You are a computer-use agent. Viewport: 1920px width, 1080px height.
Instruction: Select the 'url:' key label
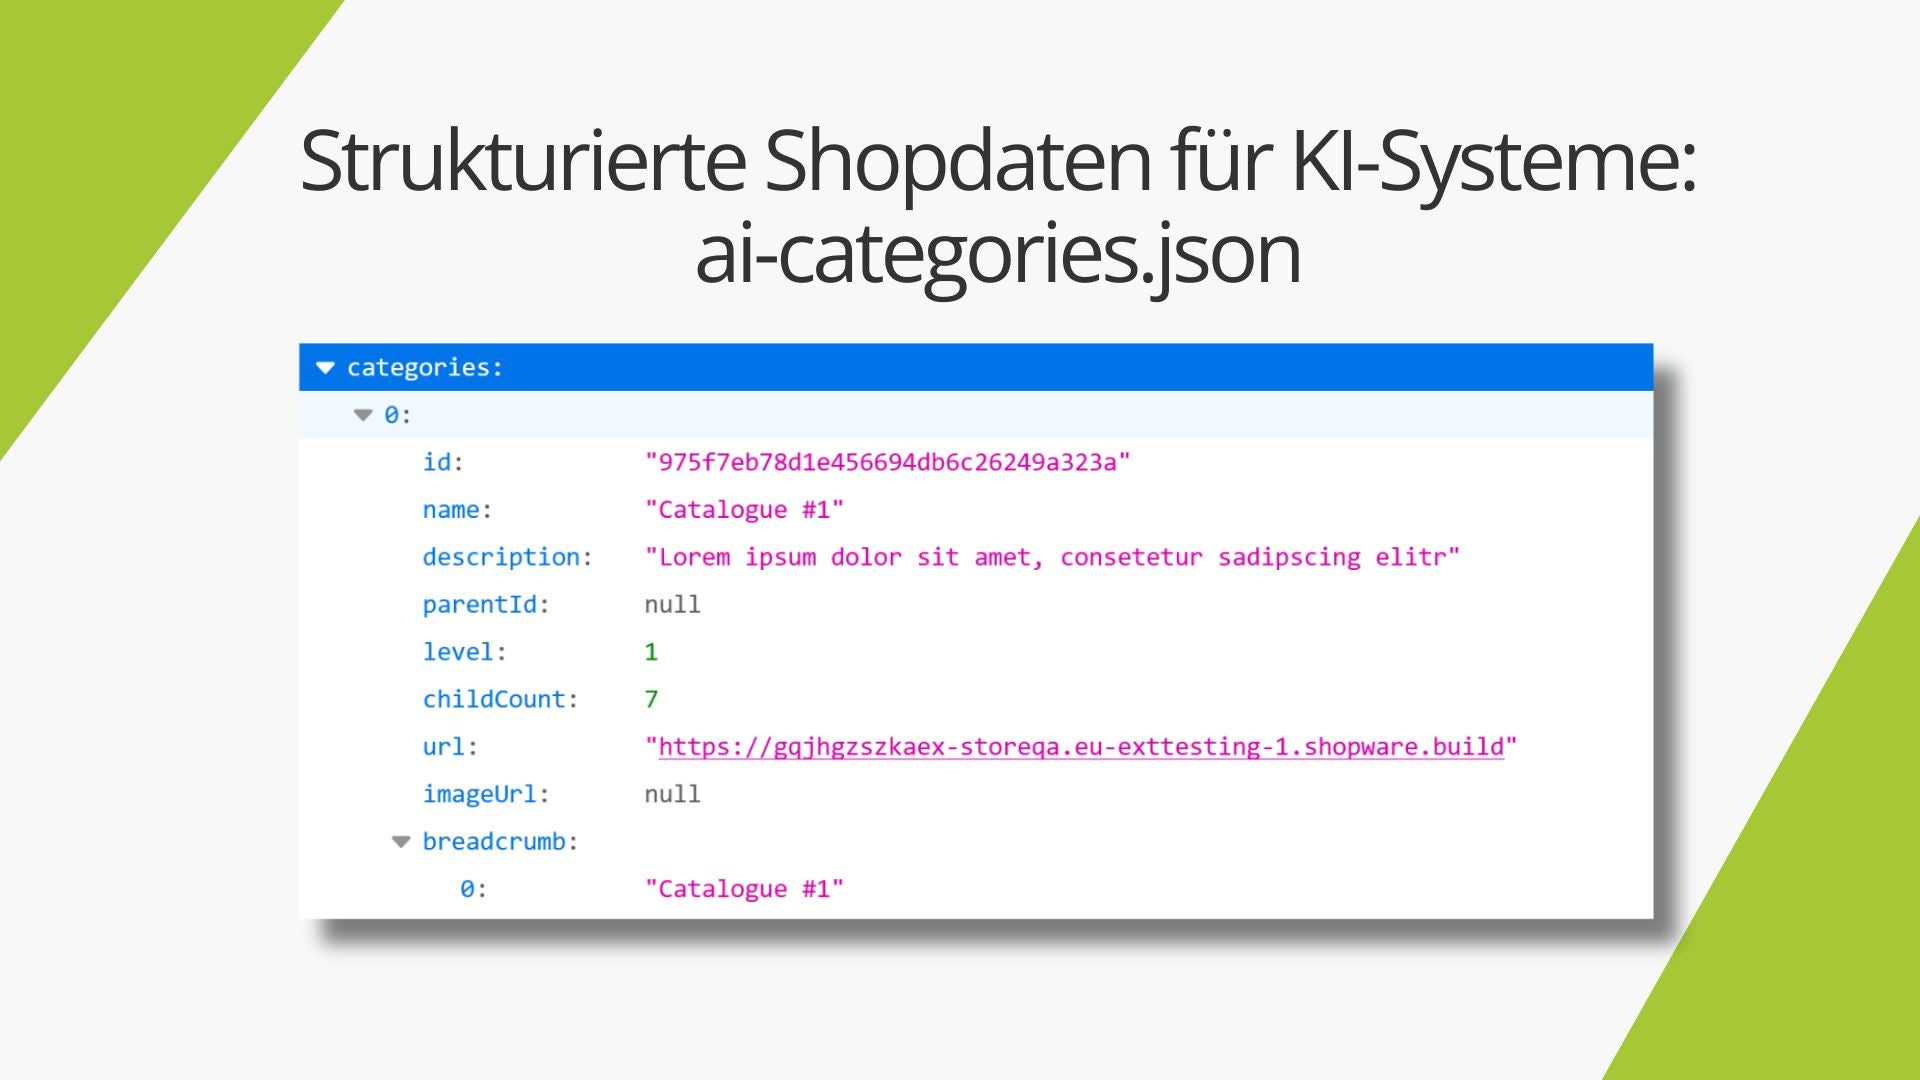pos(450,747)
